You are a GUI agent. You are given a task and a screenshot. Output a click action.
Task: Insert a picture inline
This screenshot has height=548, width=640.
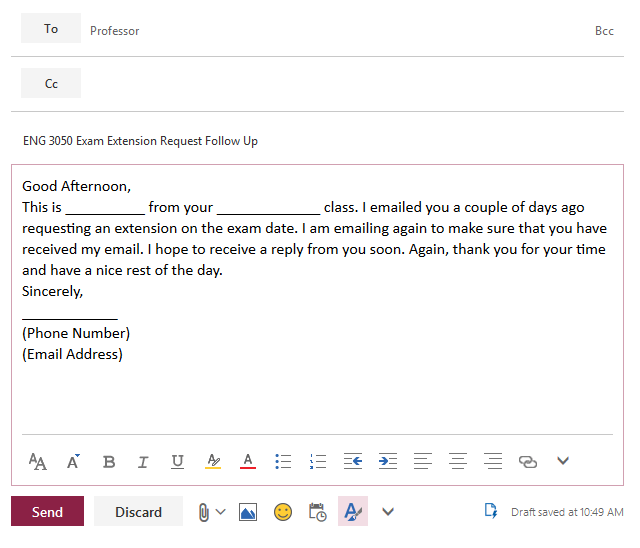click(248, 512)
